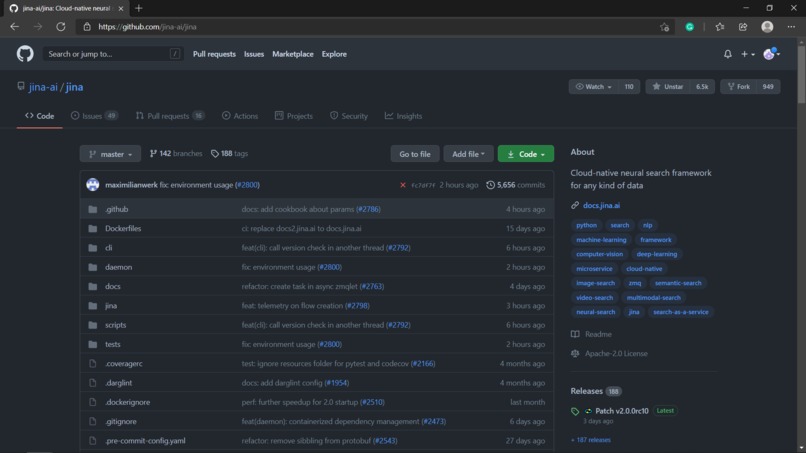Click the Search or jump to field
806x453 pixels.
(112, 53)
